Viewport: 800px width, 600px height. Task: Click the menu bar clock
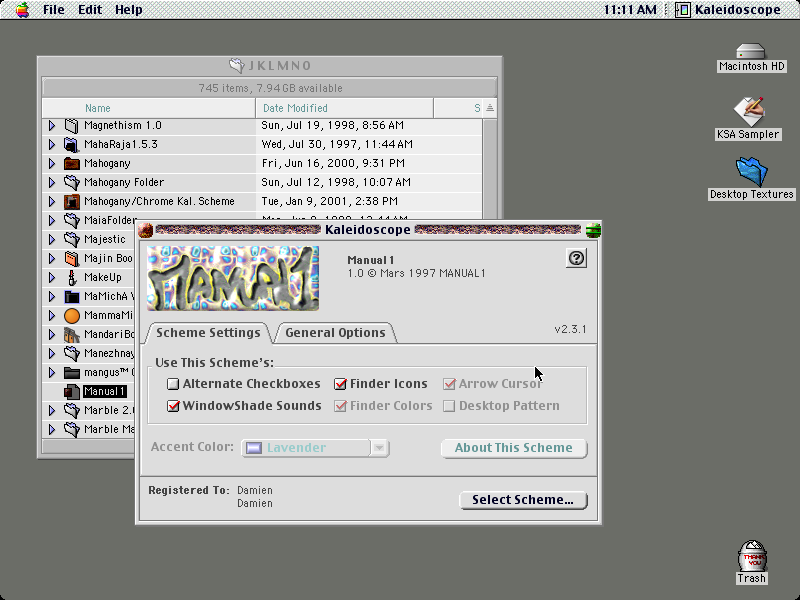click(x=630, y=9)
